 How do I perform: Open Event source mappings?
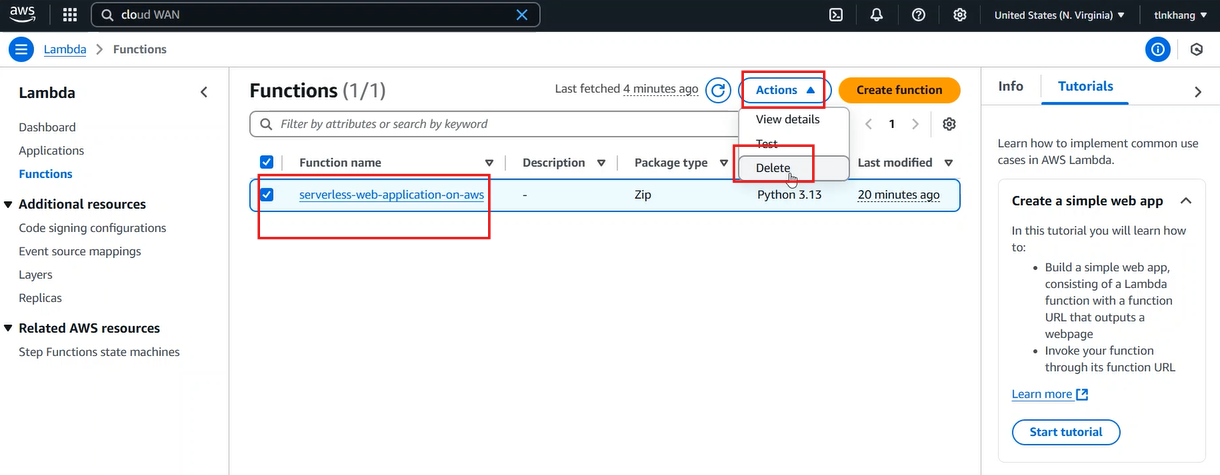80,251
